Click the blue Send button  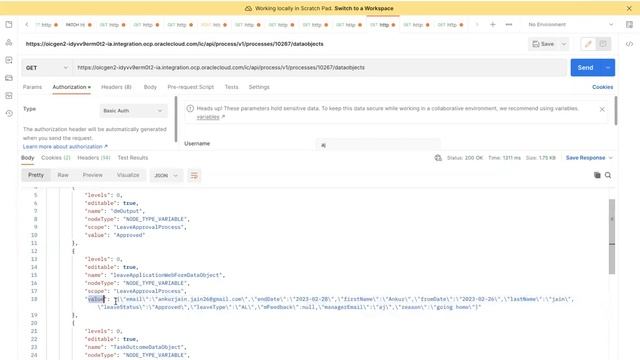point(586,68)
